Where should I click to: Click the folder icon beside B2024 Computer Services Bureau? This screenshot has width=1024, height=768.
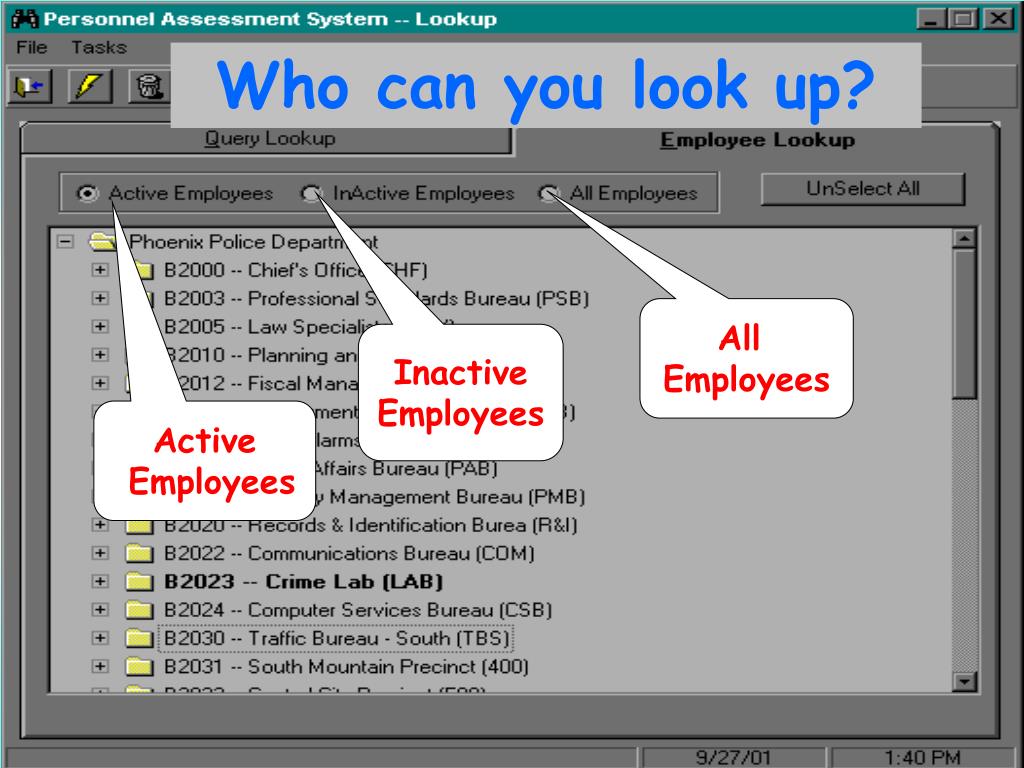tap(138, 610)
